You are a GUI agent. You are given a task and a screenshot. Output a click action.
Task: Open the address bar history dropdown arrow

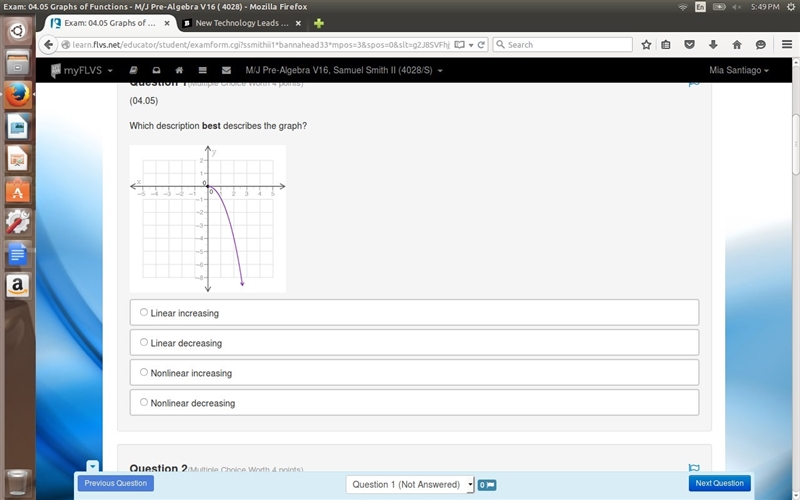coord(471,45)
